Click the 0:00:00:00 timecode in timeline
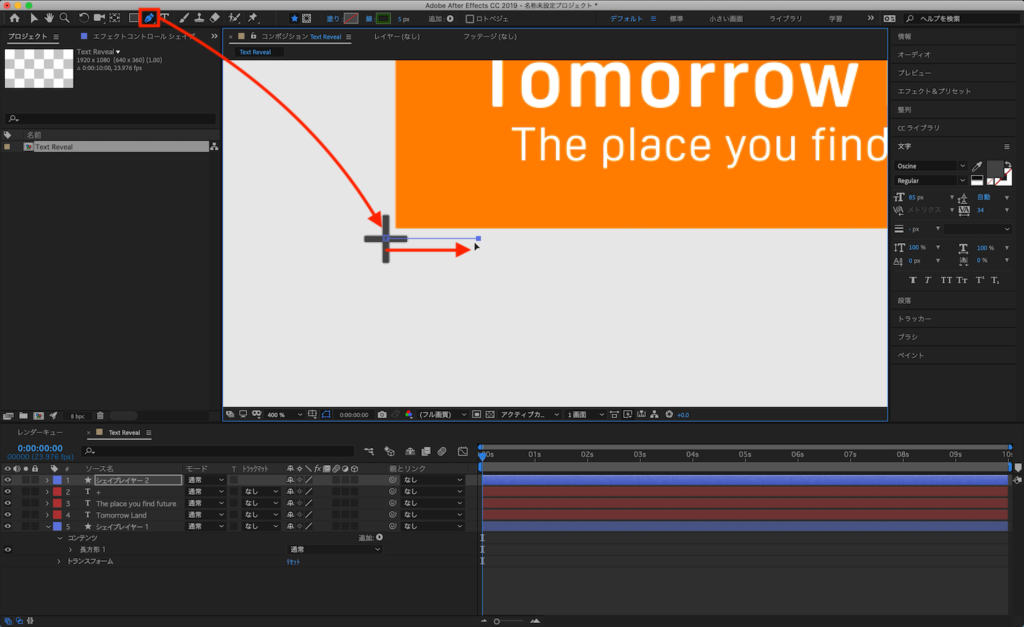The image size is (1024, 627). click(40, 448)
